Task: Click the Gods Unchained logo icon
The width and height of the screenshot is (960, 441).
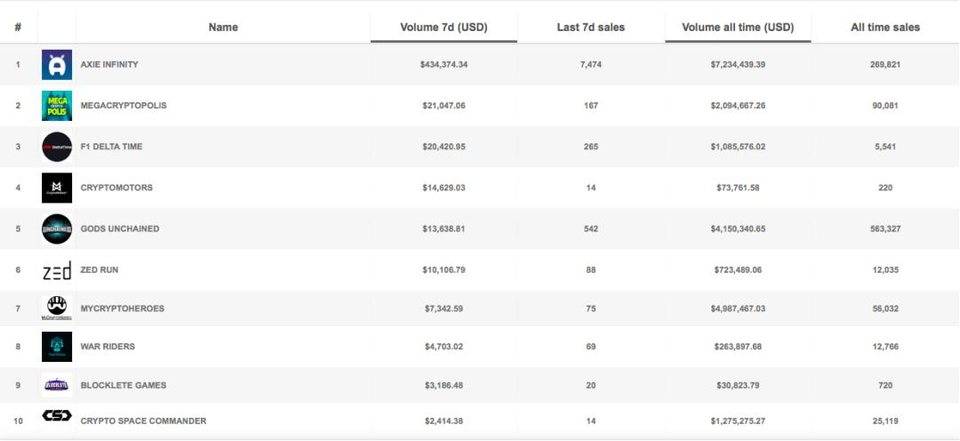Action: coord(57,229)
